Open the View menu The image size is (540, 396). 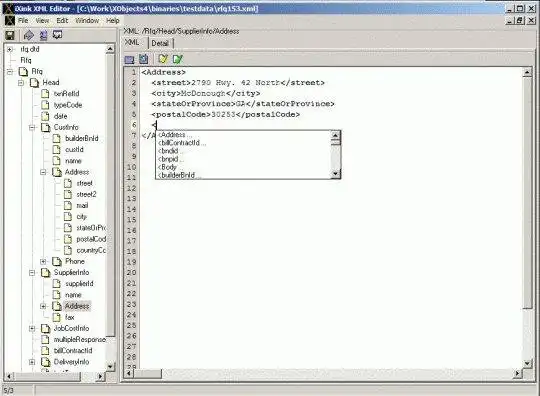42,20
